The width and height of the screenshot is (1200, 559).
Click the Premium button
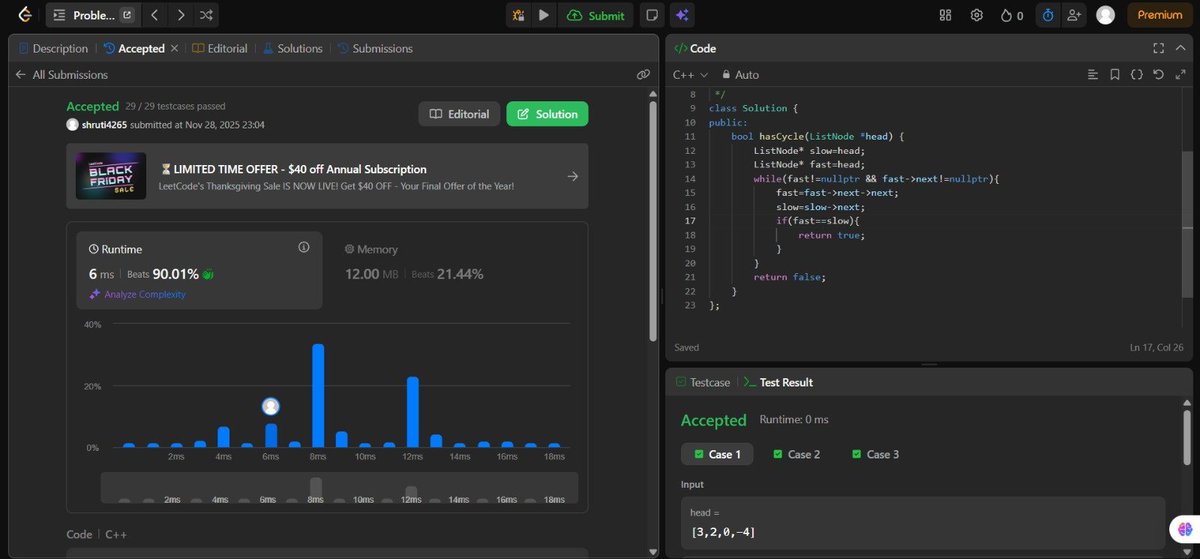point(1159,15)
